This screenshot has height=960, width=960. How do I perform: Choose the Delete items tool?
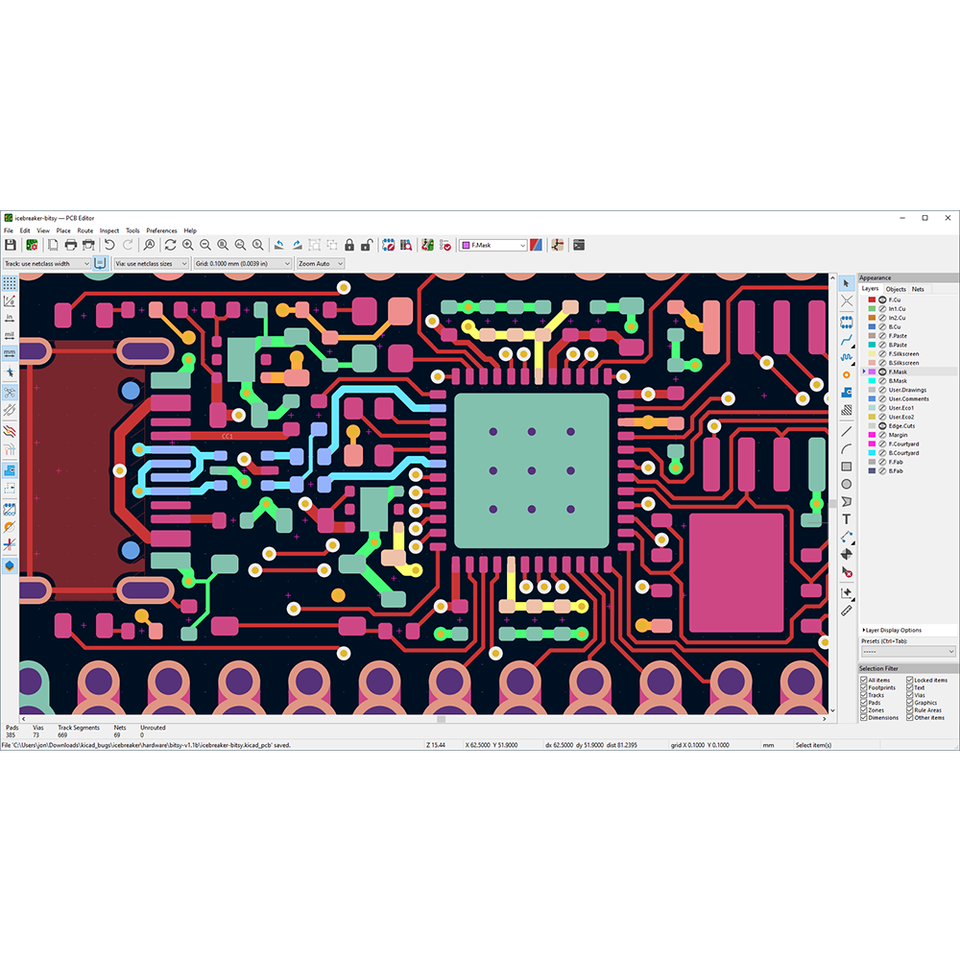point(846,572)
